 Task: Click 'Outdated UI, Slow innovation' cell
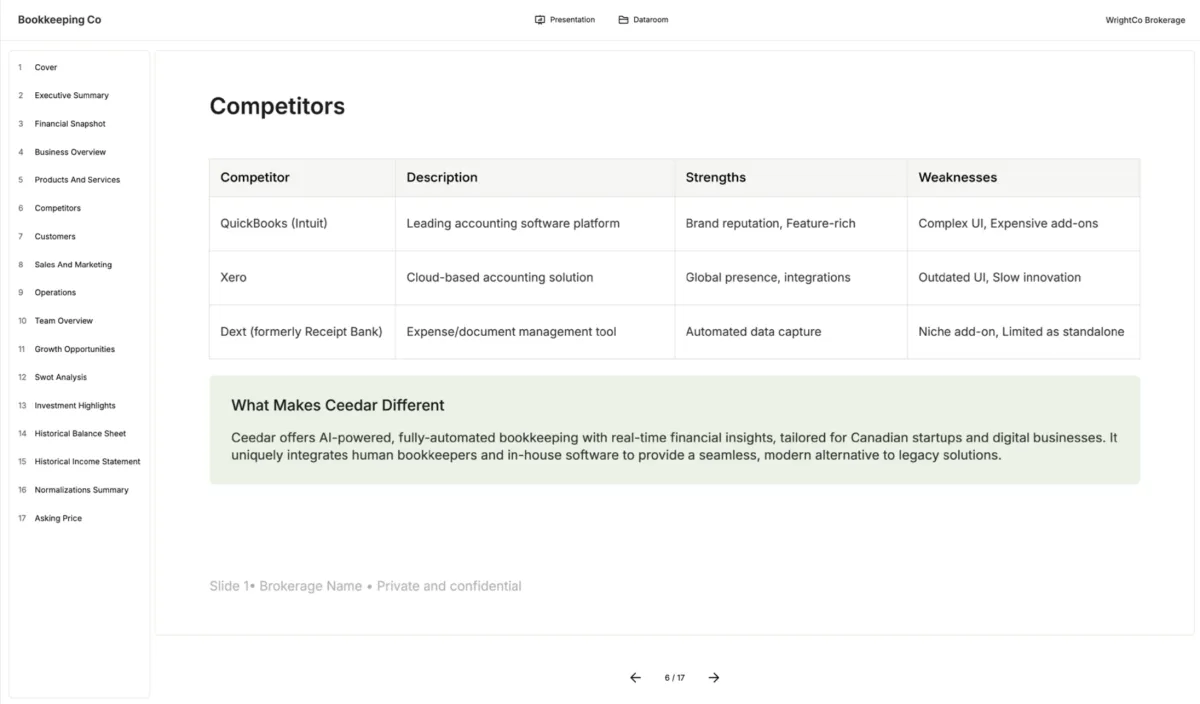click(1023, 277)
